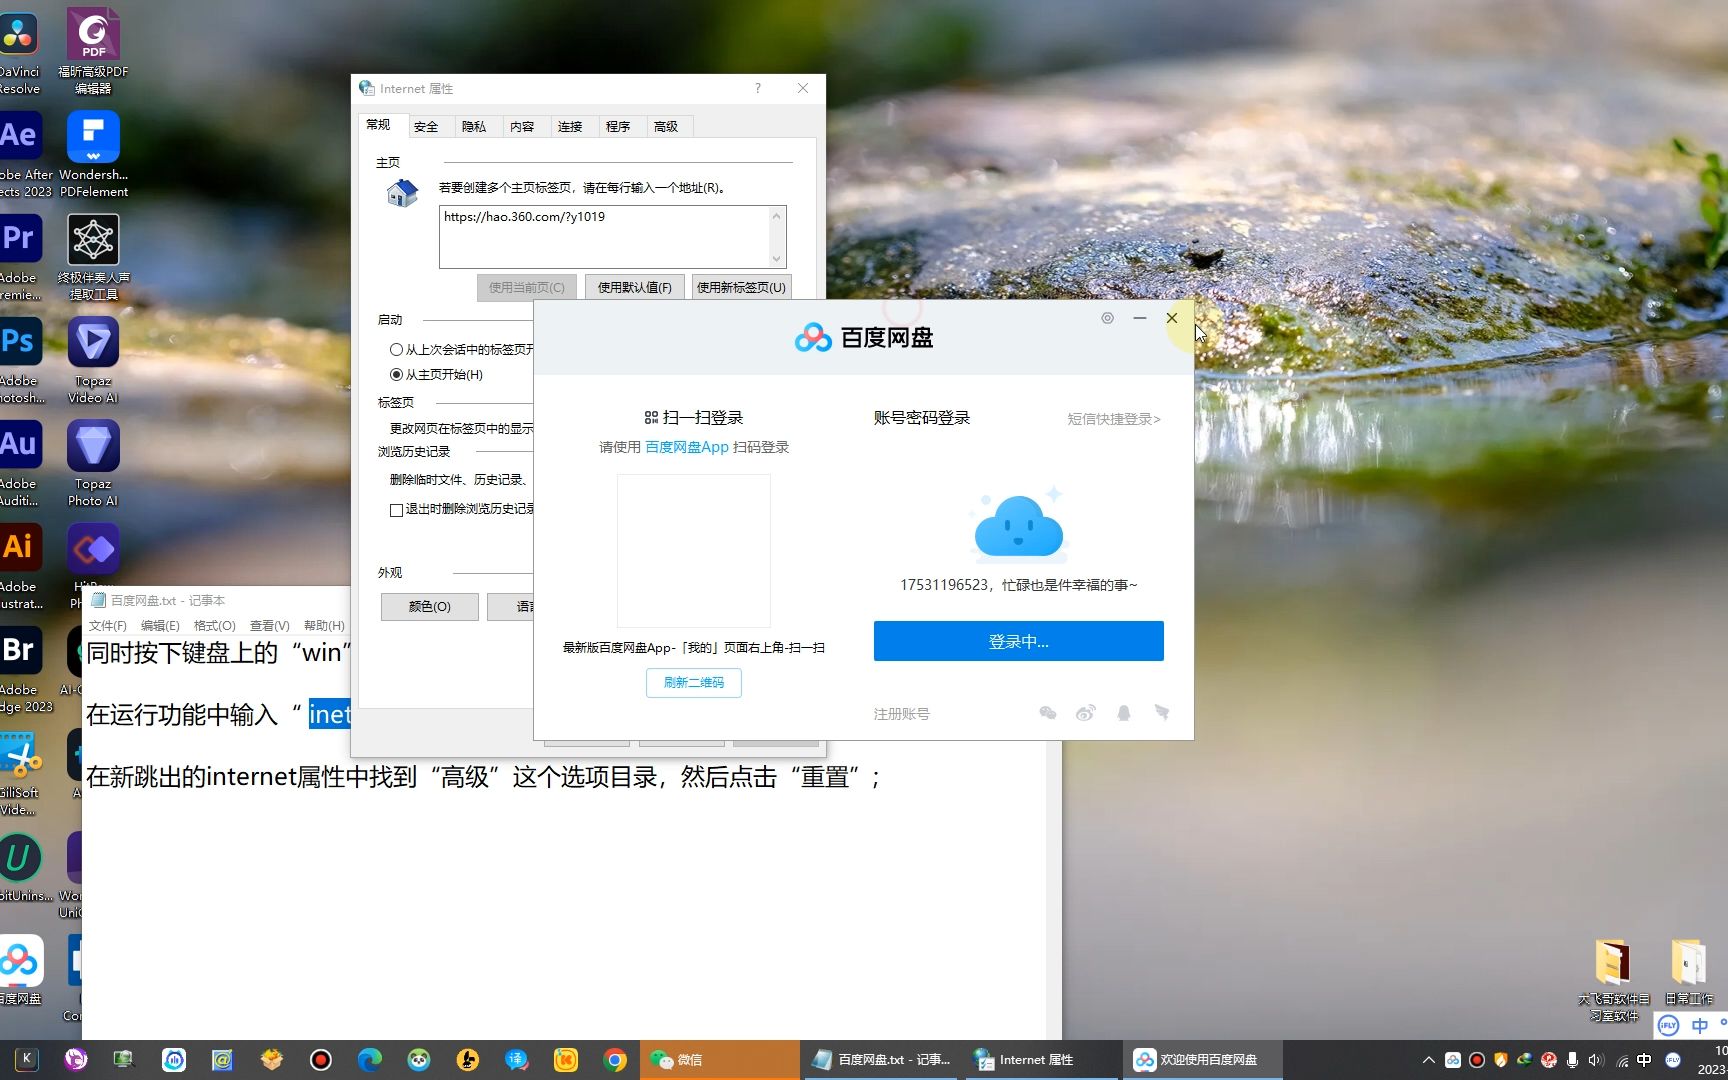The height and width of the screenshot is (1080, 1728).
Task: Open Adobe Photoshop desktop icon
Action: click(20, 360)
